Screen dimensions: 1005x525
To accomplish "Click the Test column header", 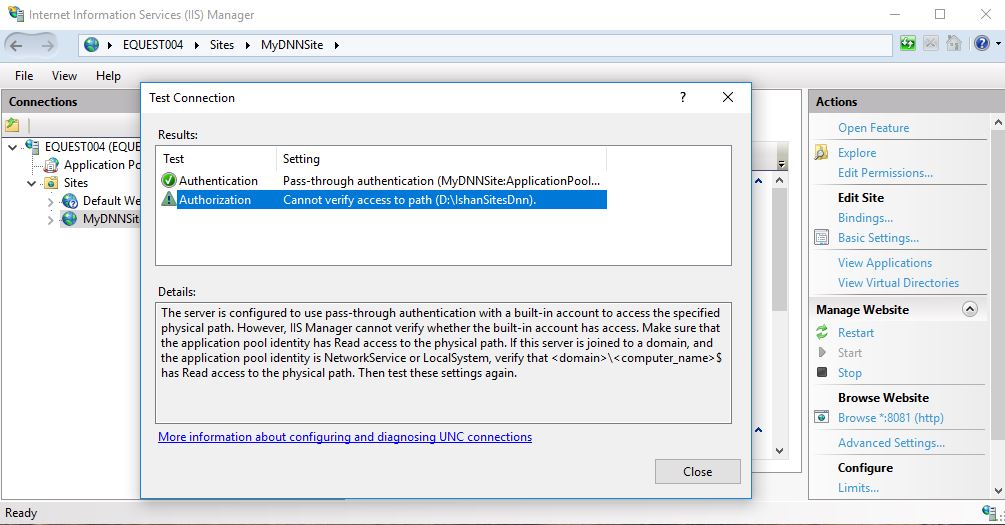I will 217,158.
